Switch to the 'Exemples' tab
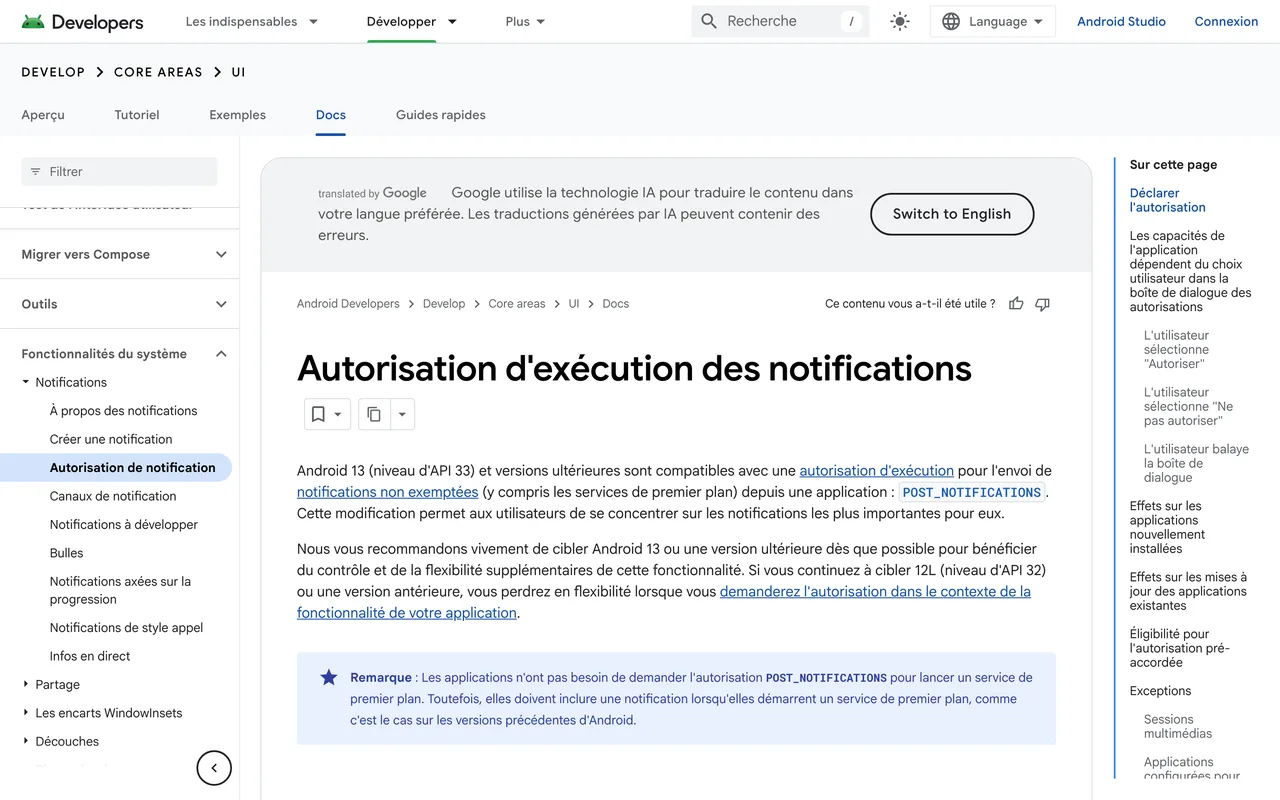Image resolution: width=1280 pixels, height=800 pixels. 237,115
